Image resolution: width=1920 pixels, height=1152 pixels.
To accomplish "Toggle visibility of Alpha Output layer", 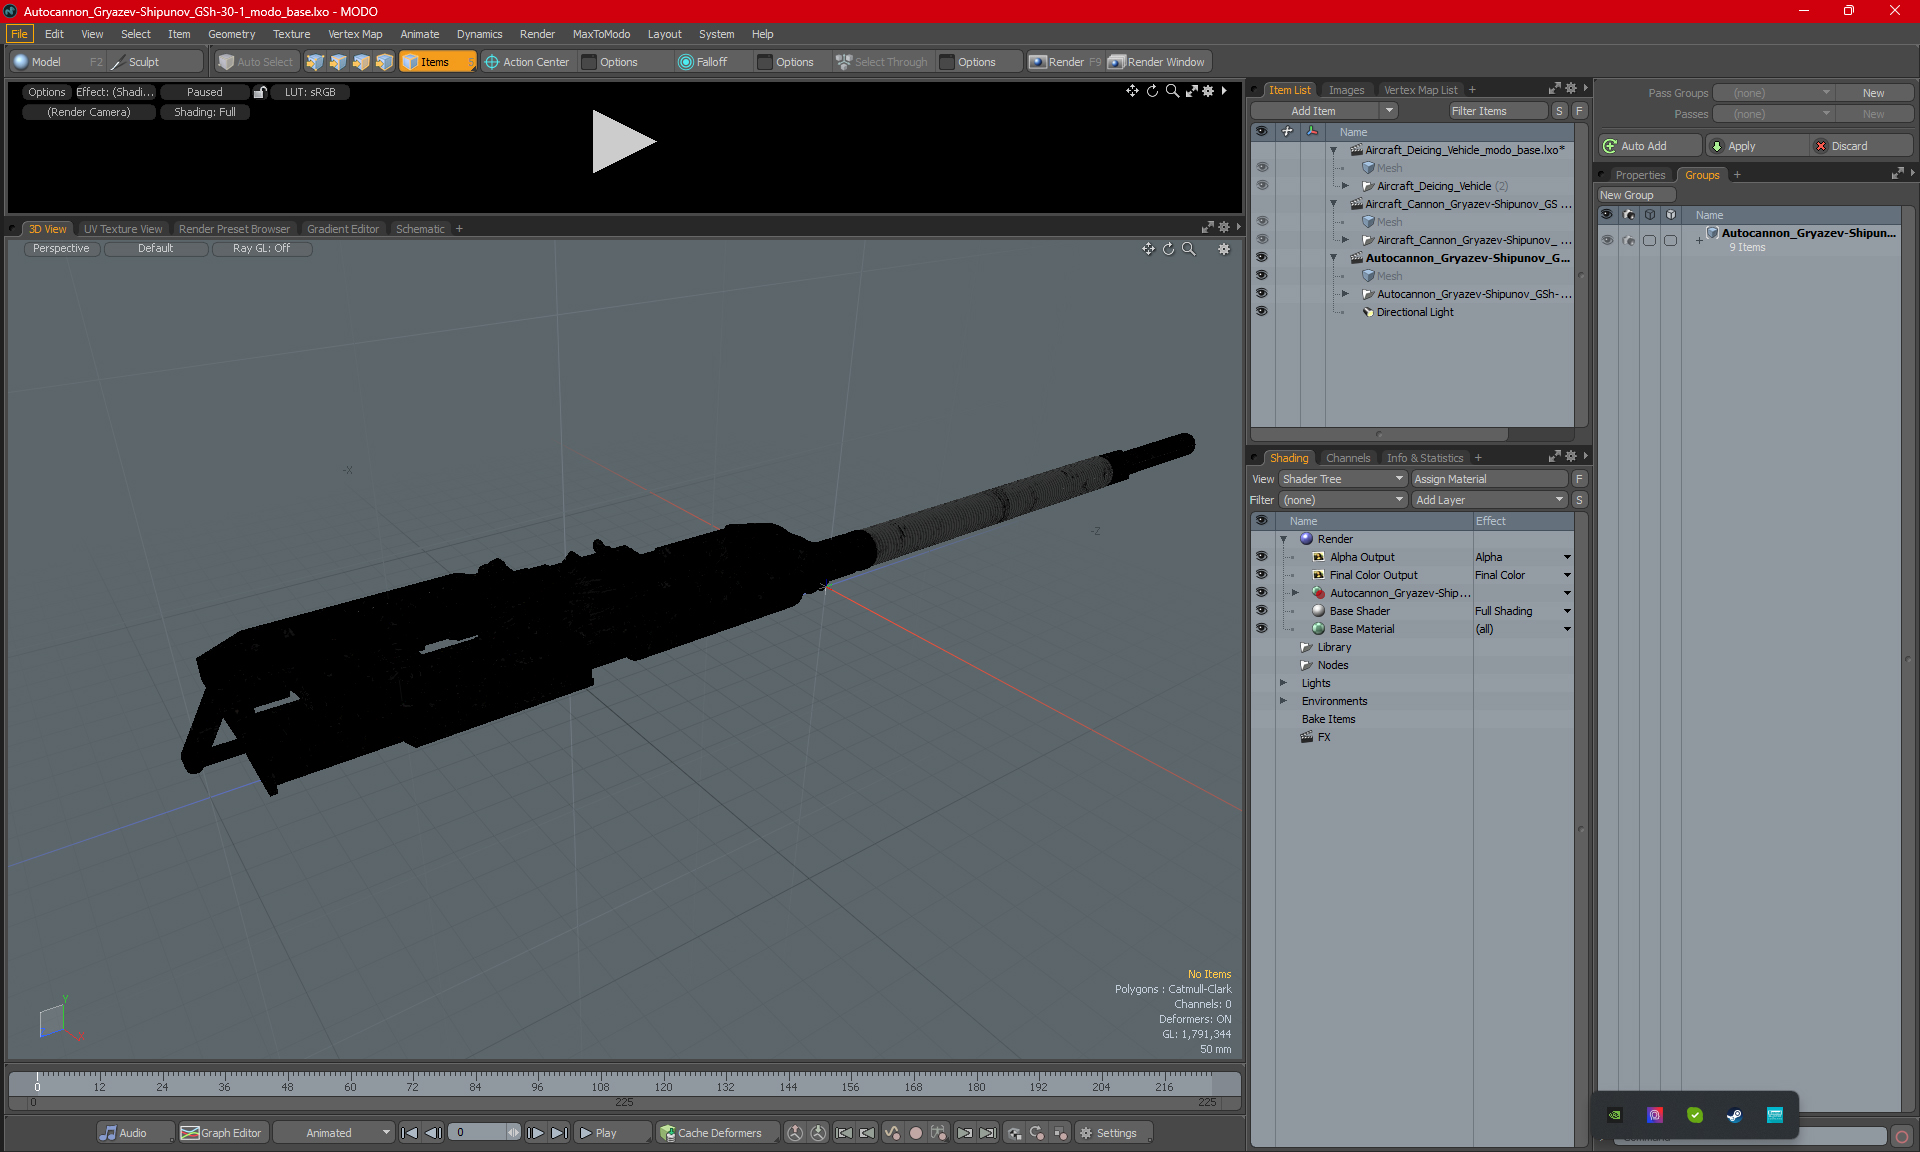I will pos(1261,557).
